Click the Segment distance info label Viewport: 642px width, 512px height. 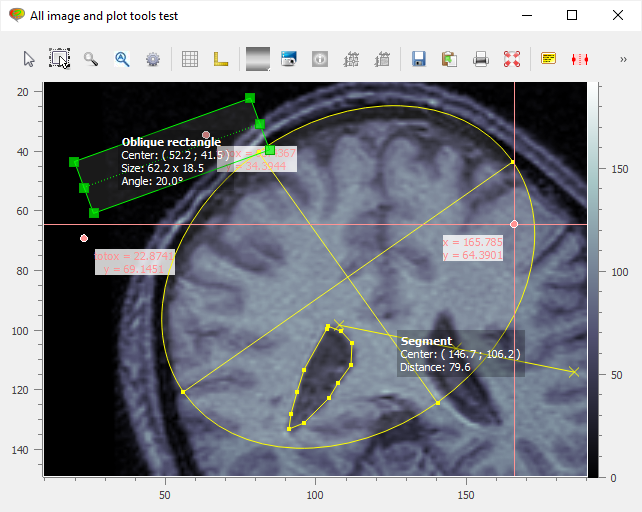[460, 354]
